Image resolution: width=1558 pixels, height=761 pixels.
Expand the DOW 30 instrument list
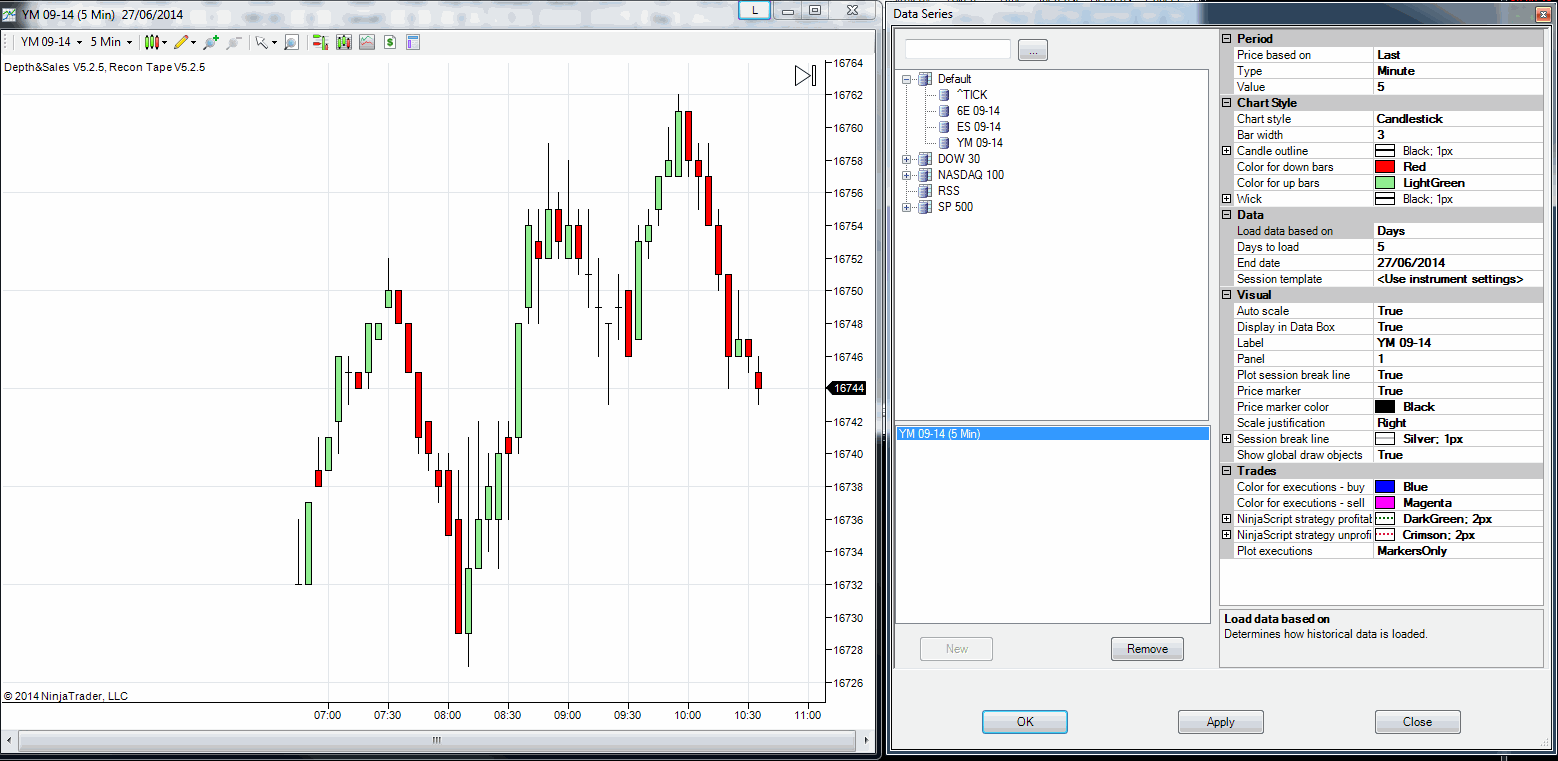(907, 159)
